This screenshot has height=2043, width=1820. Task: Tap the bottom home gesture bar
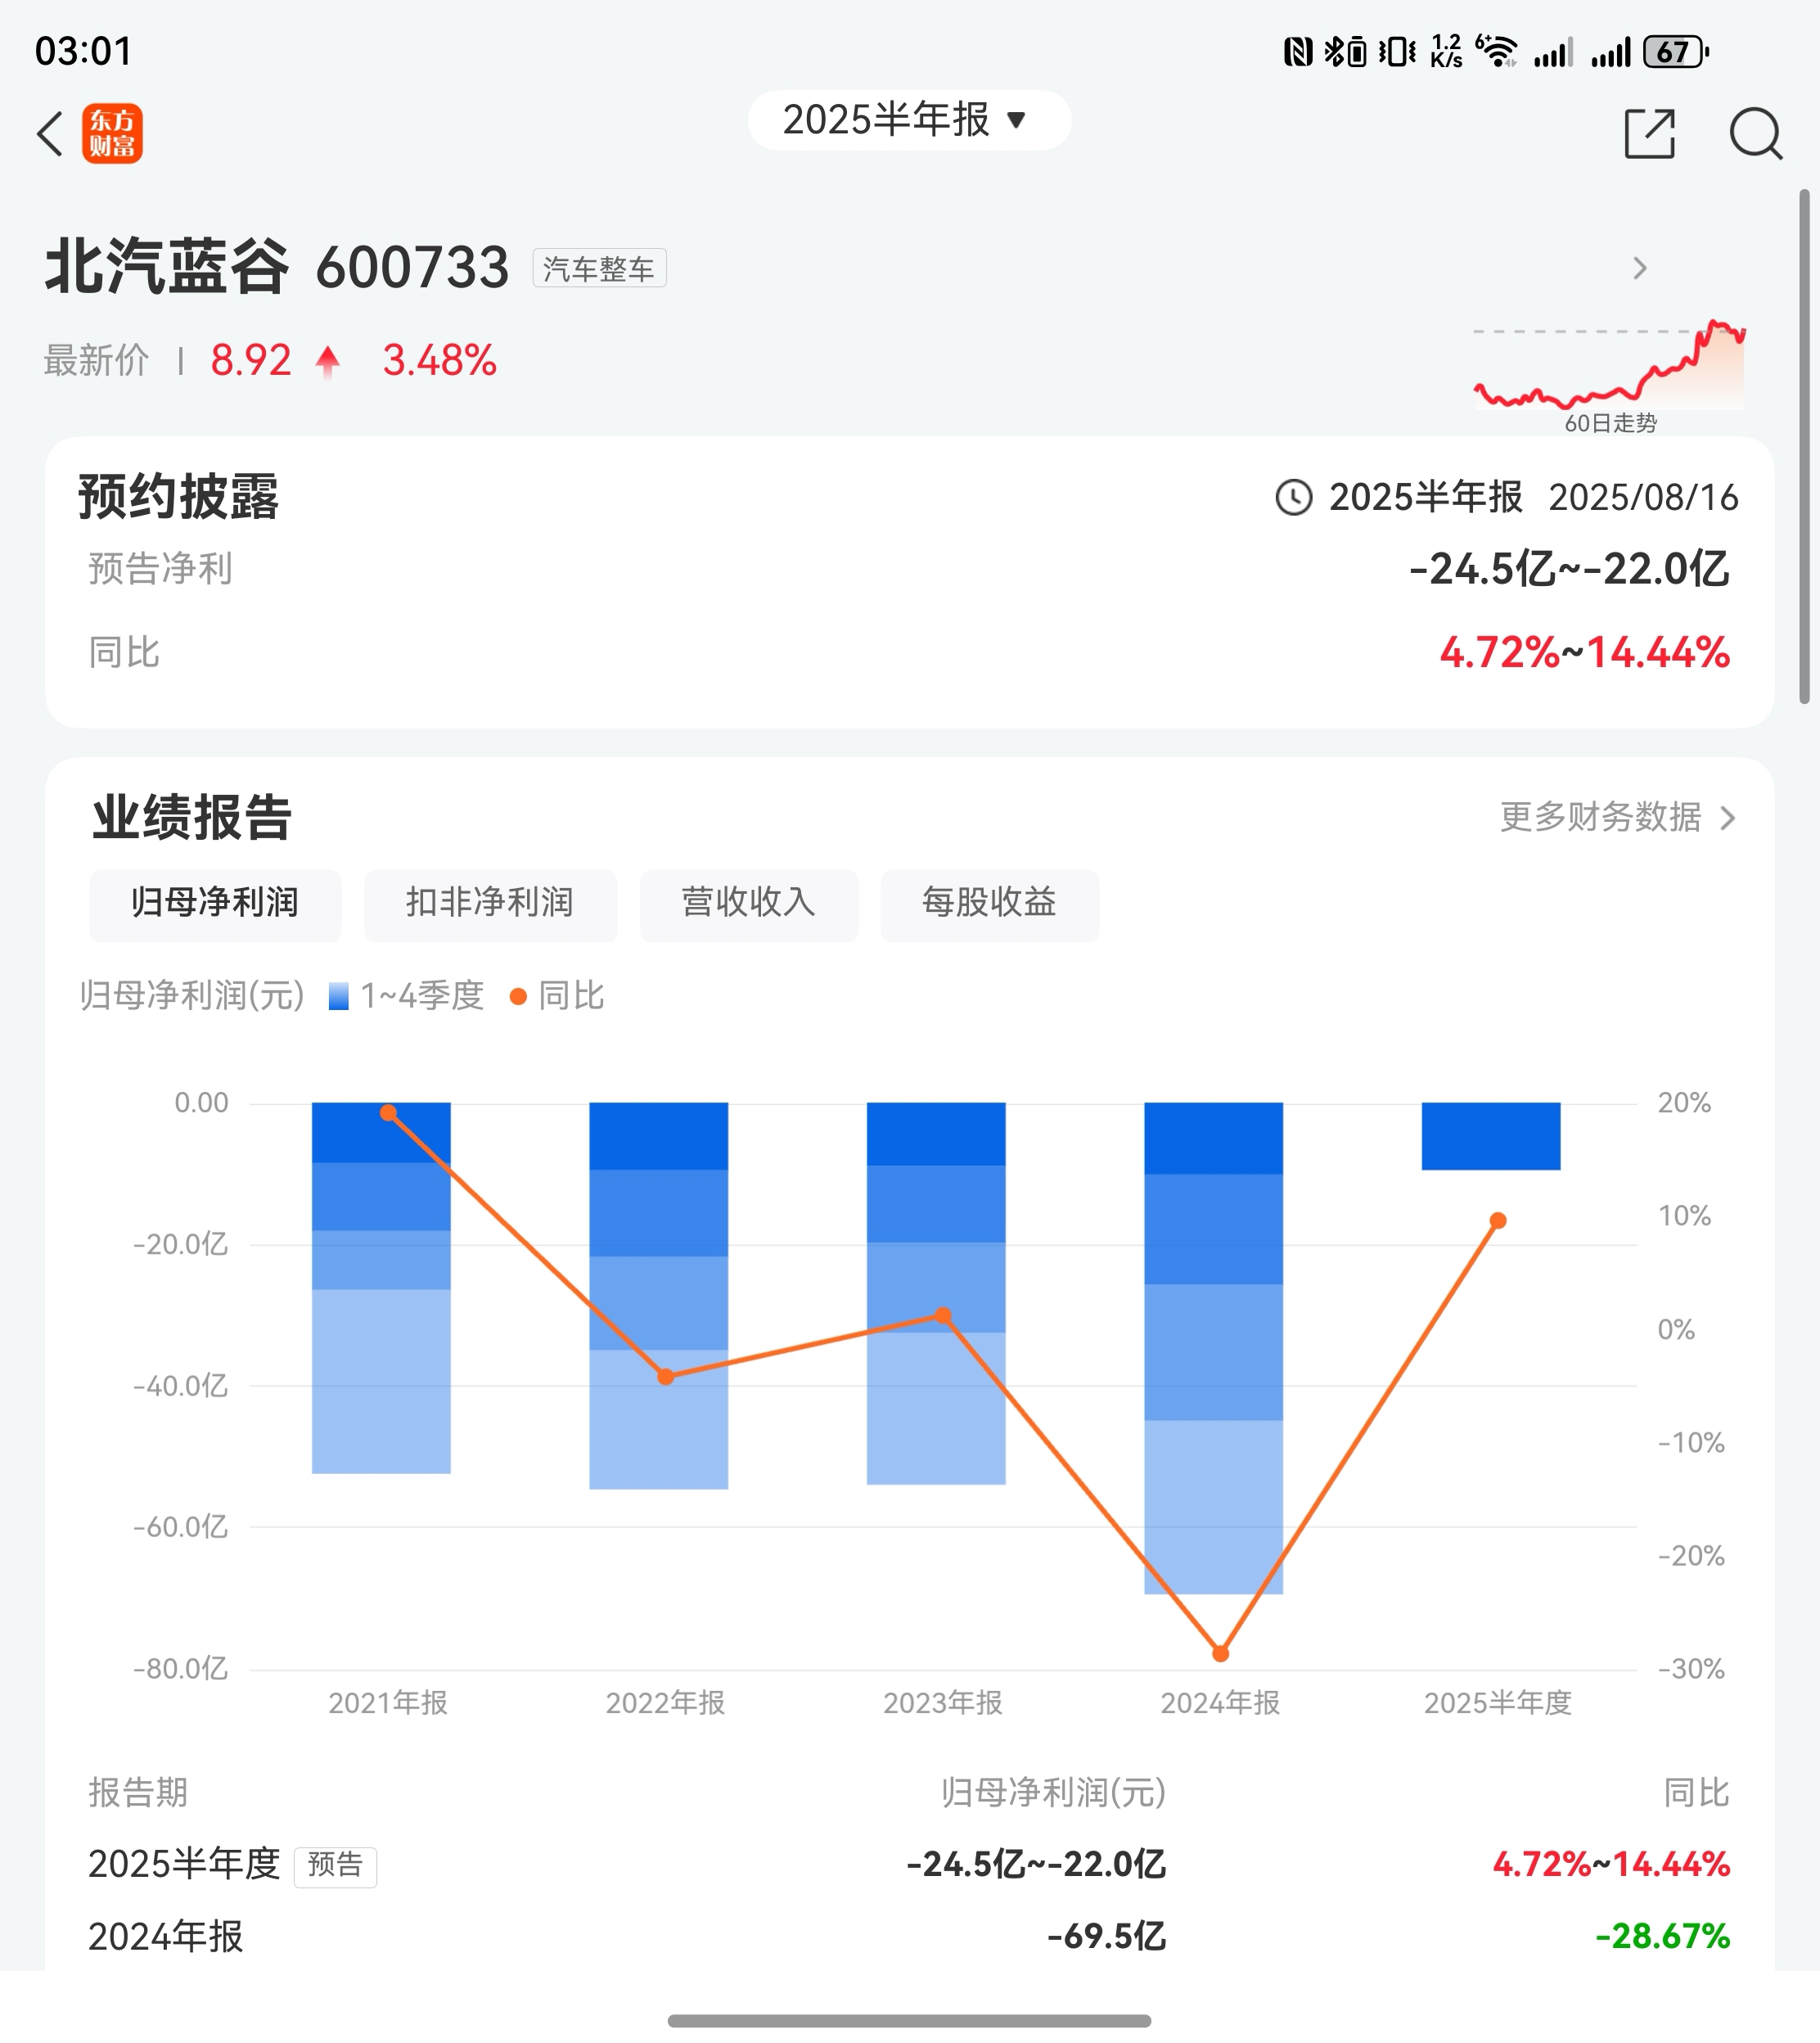(909, 2021)
